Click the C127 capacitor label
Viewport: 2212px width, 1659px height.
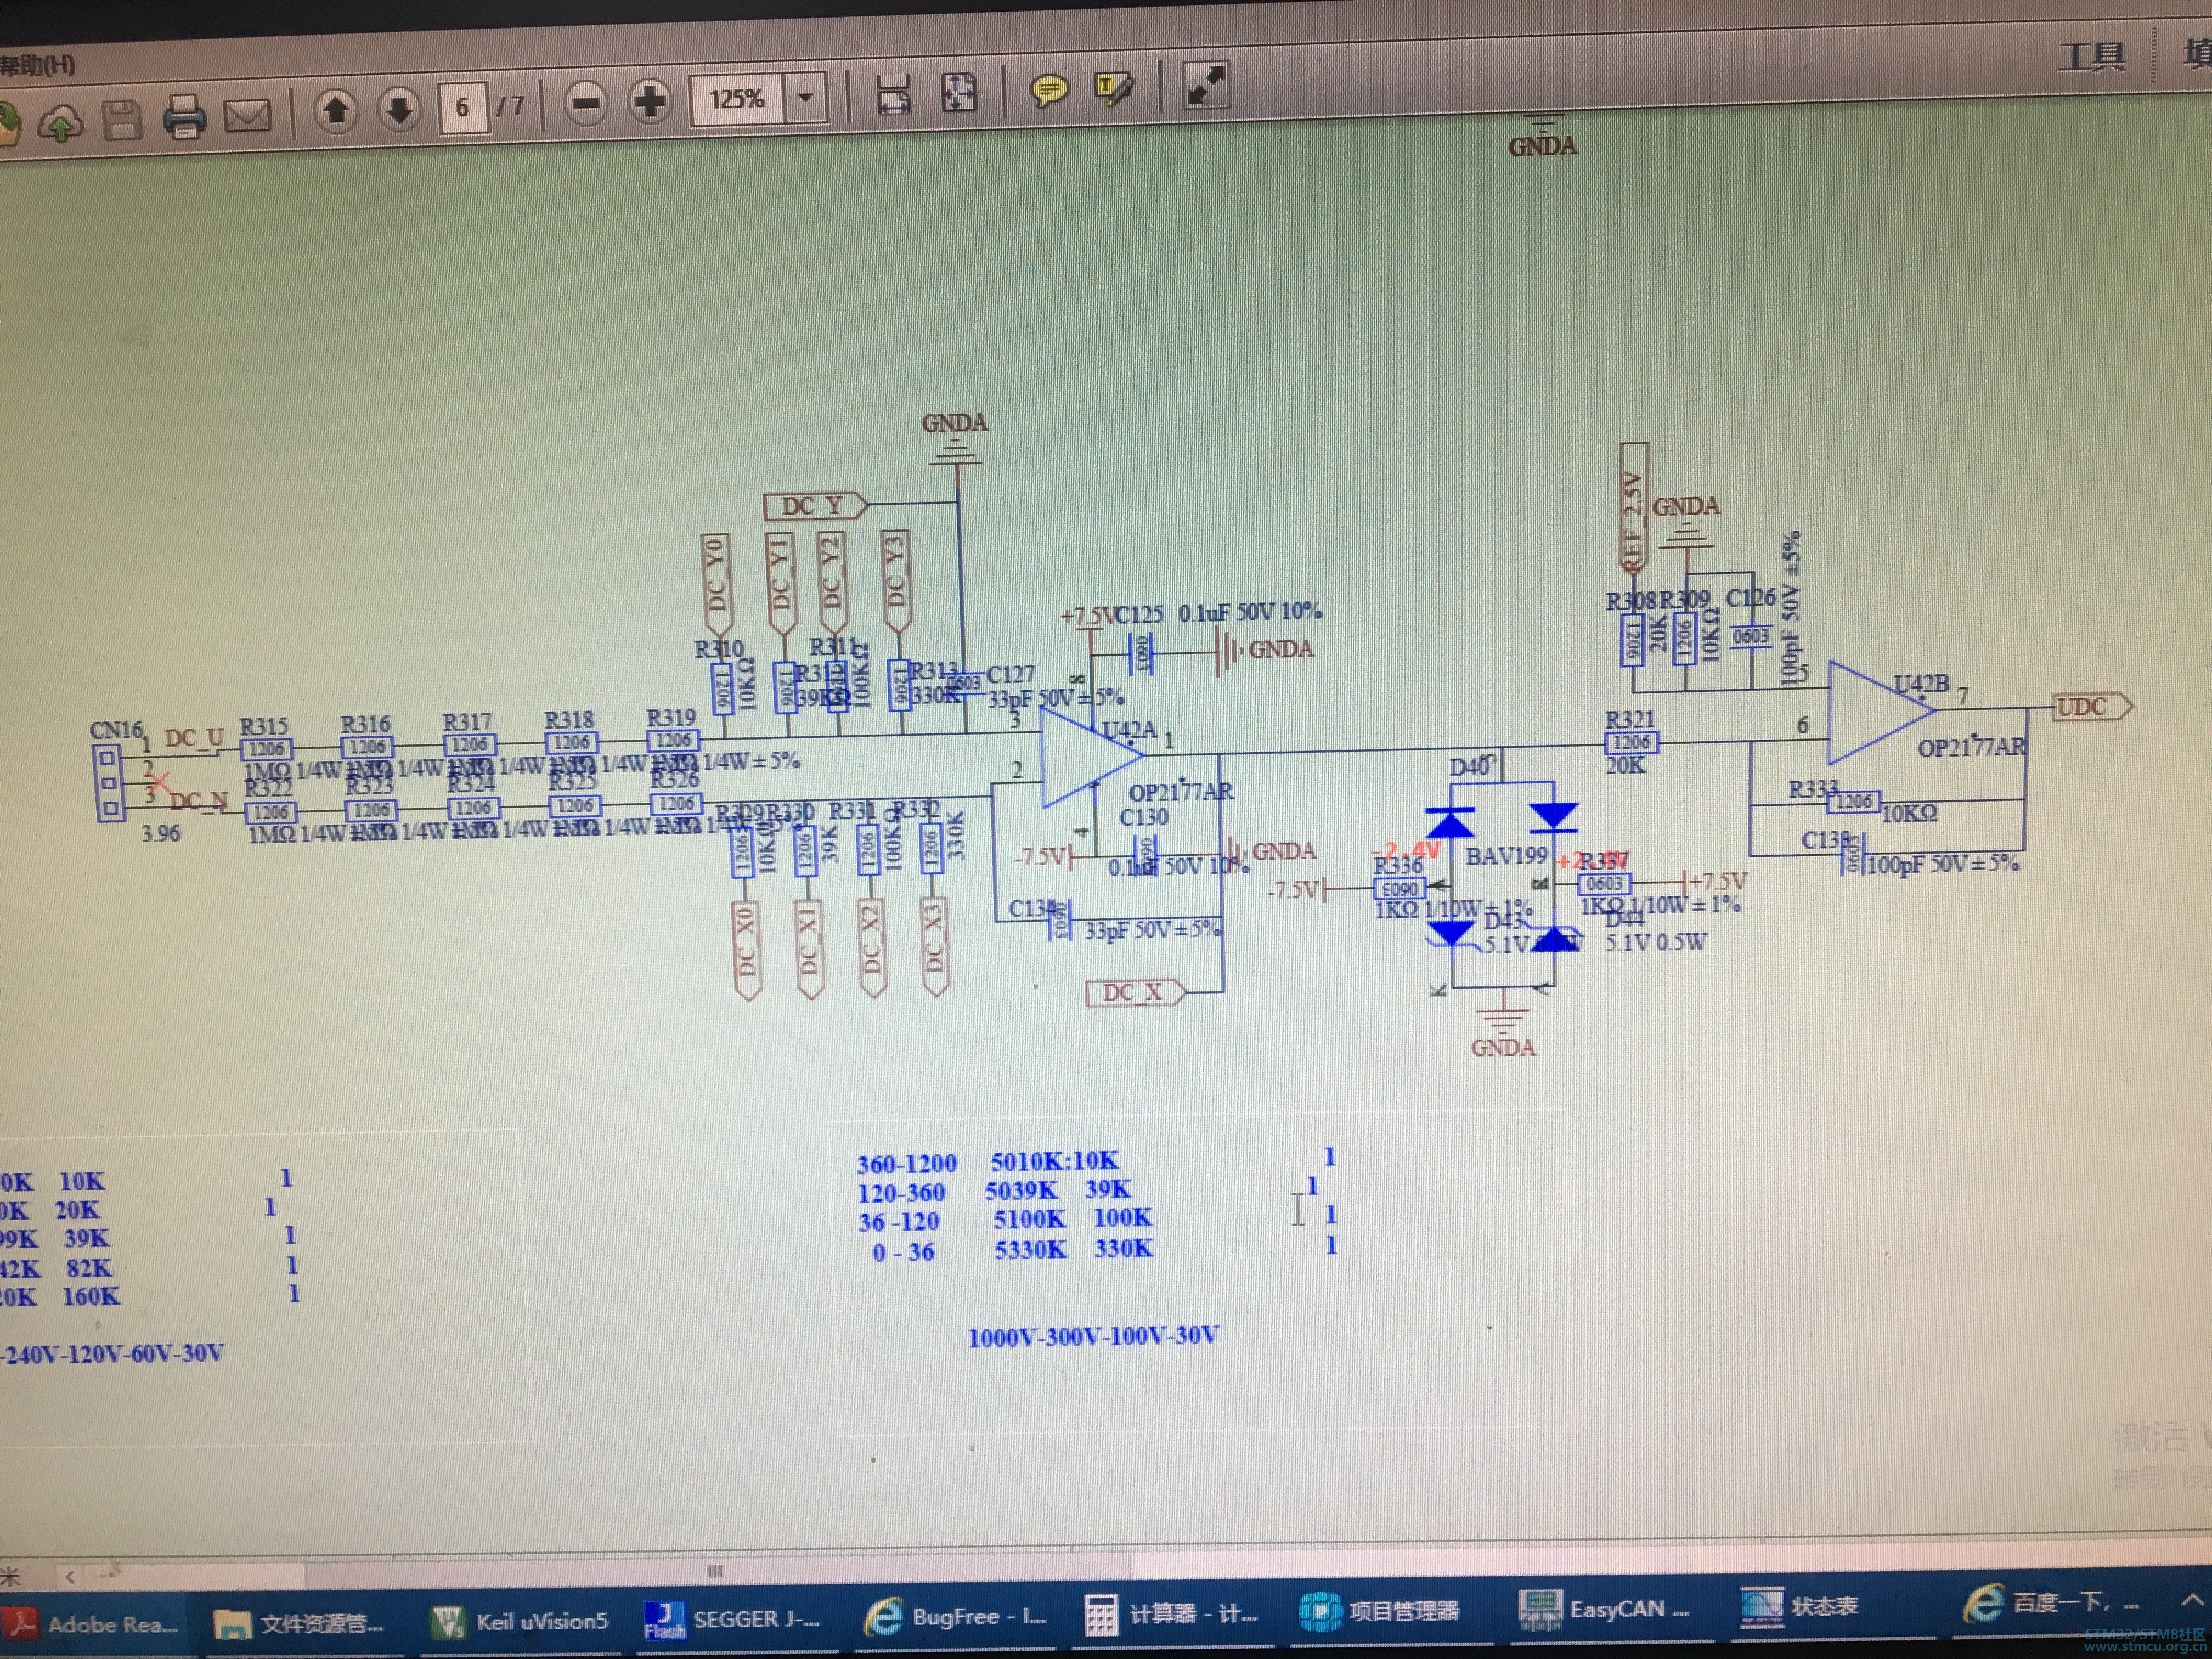(x=1011, y=674)
